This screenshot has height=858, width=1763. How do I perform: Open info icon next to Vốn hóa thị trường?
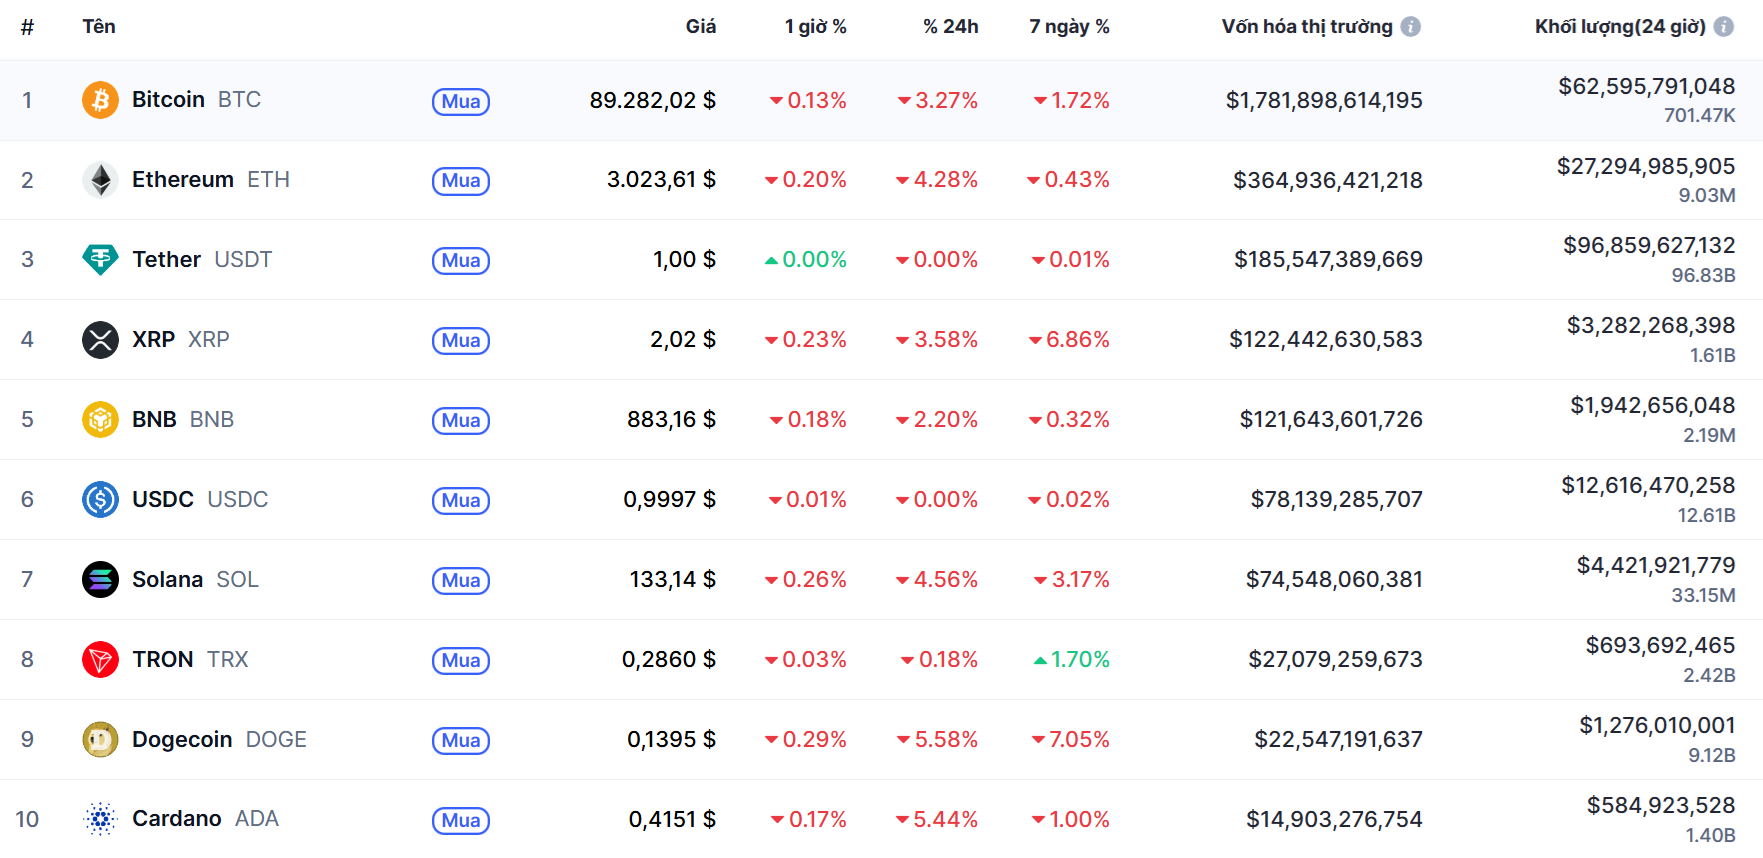tap(1410, 27)
